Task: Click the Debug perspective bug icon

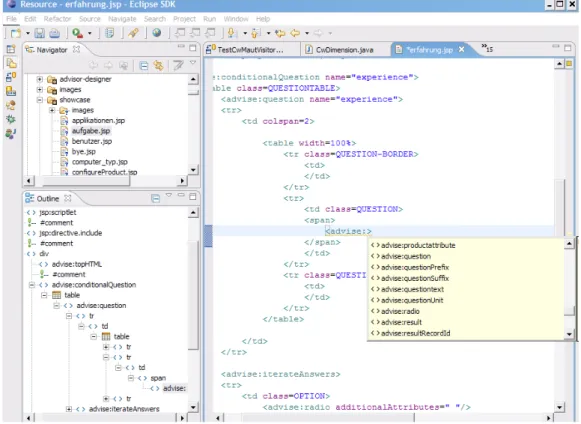Action: point(11,119)
